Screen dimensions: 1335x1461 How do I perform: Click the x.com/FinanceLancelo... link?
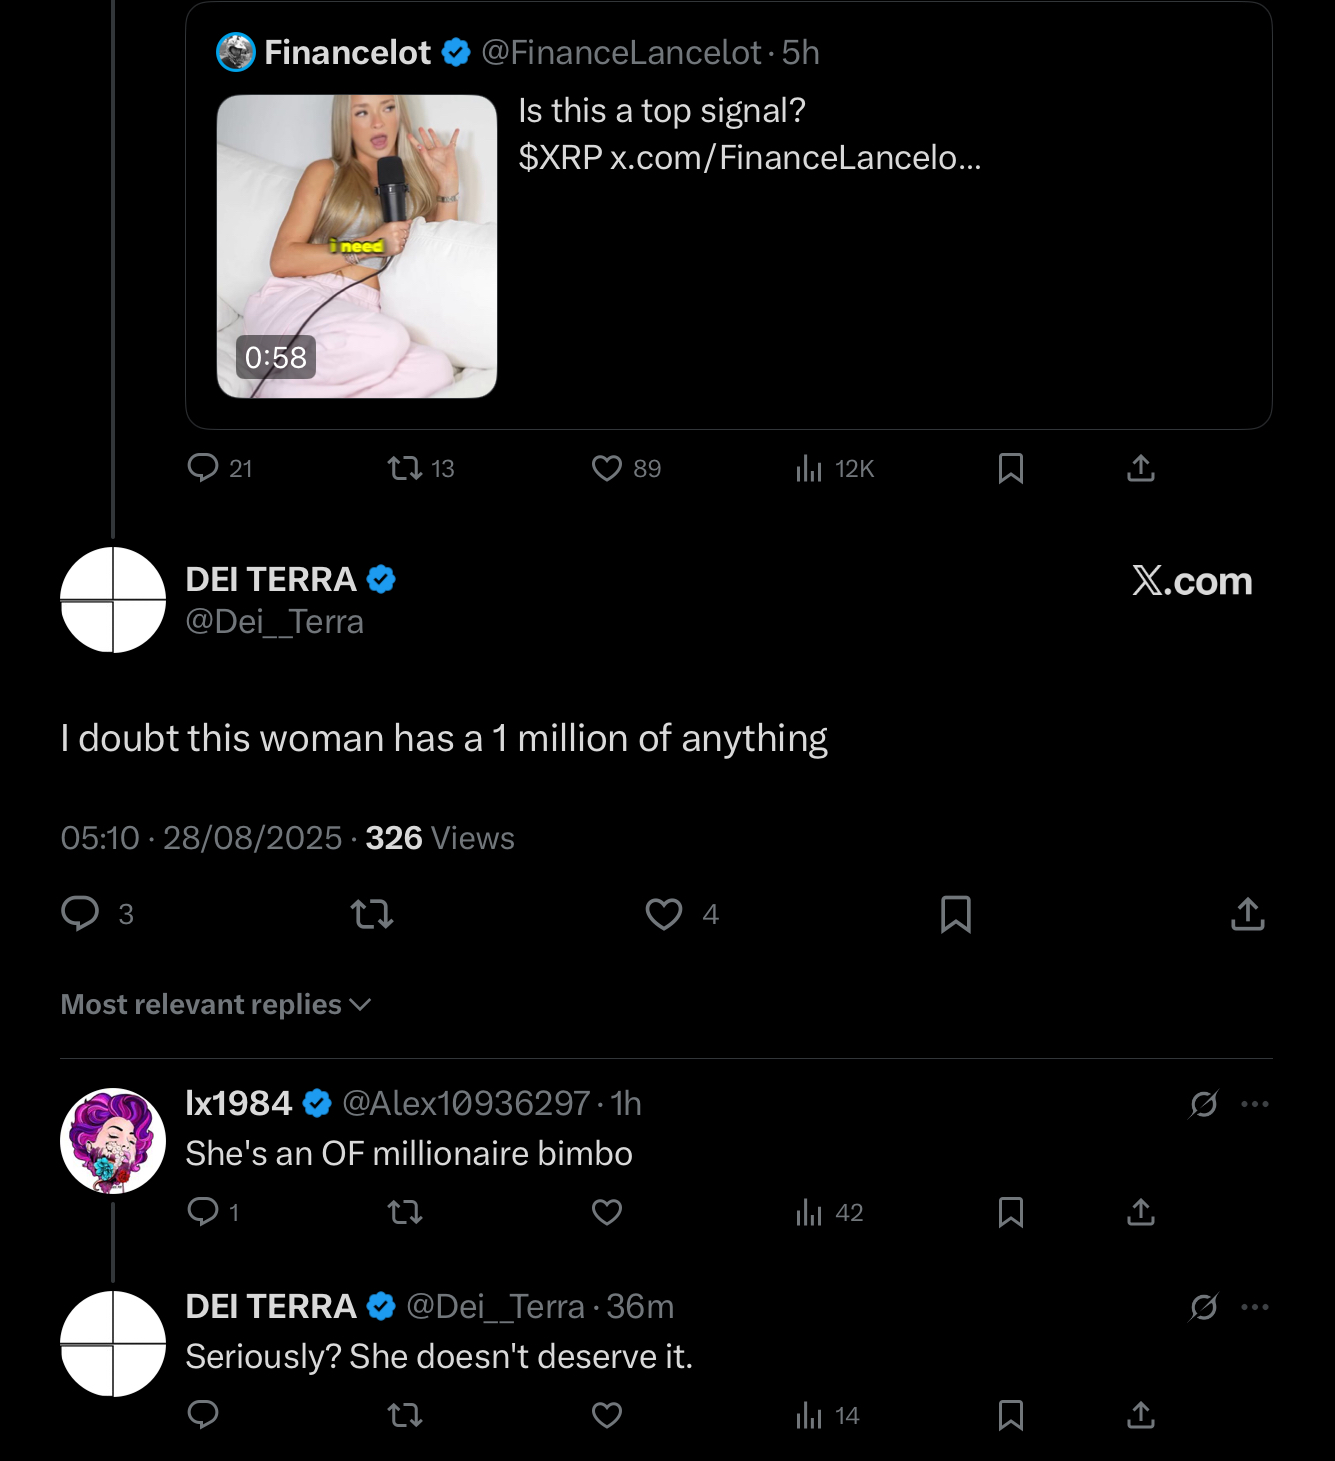point(795,157)
